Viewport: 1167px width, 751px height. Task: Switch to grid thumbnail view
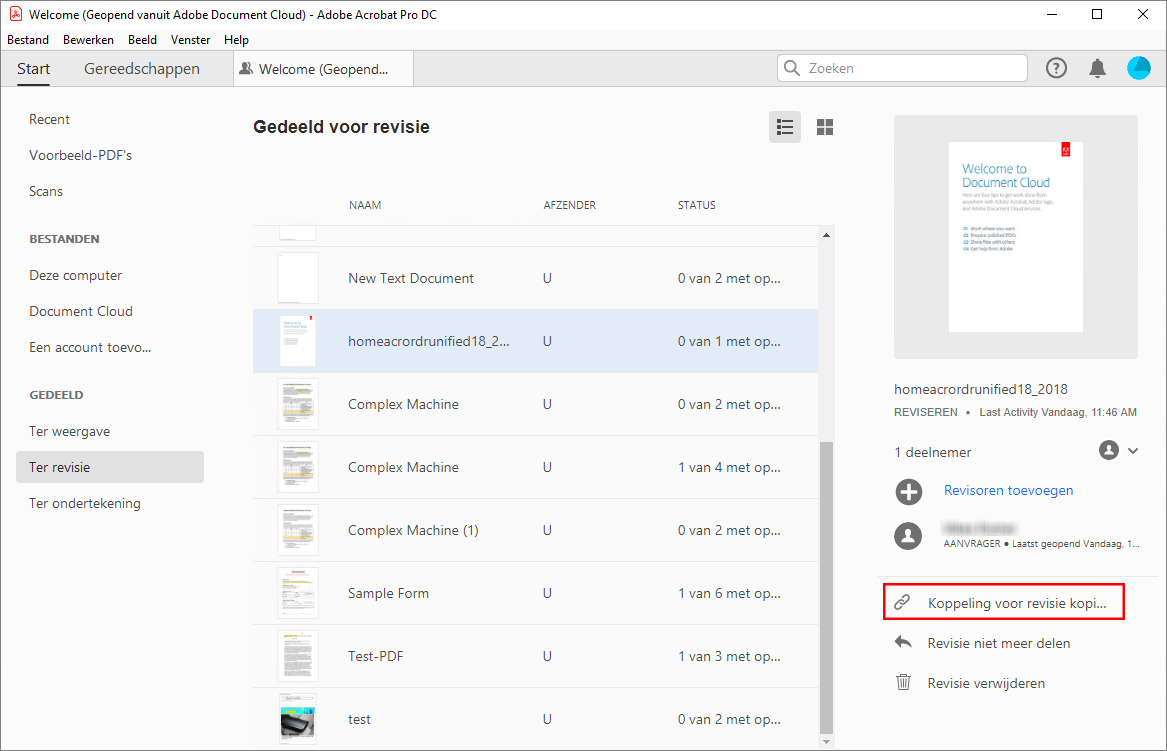825,127
